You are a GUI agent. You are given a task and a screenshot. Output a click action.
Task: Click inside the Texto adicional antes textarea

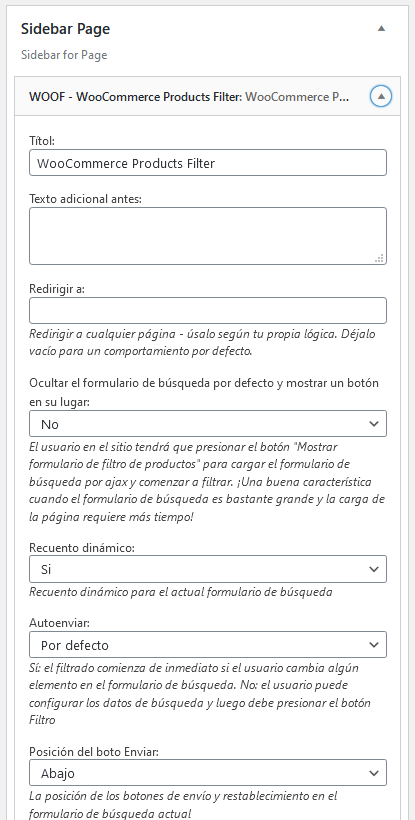coord(208,236)
